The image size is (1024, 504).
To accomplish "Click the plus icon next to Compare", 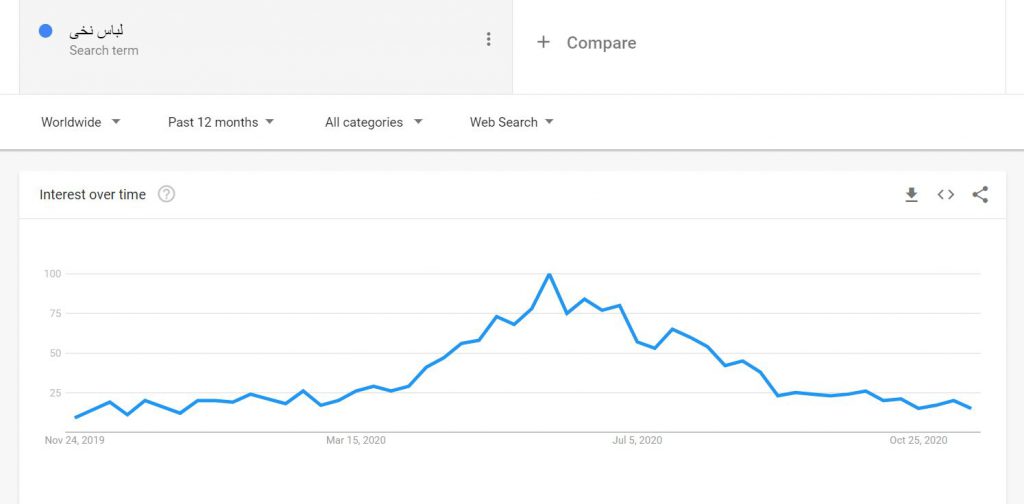I will pos(543,42).
